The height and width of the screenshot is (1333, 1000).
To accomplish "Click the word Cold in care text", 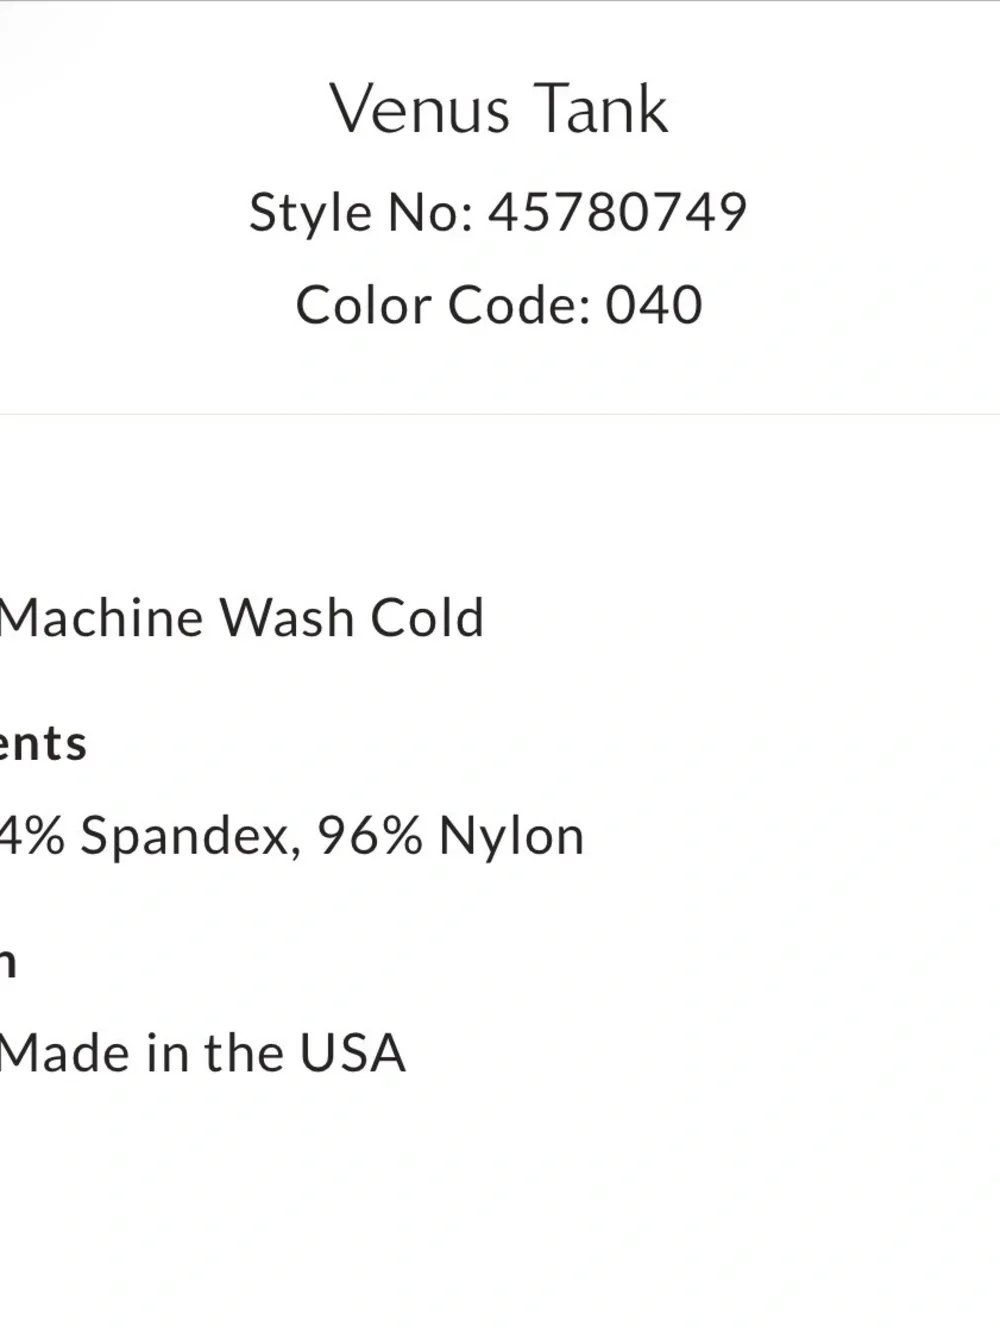I will click(427, 617).
